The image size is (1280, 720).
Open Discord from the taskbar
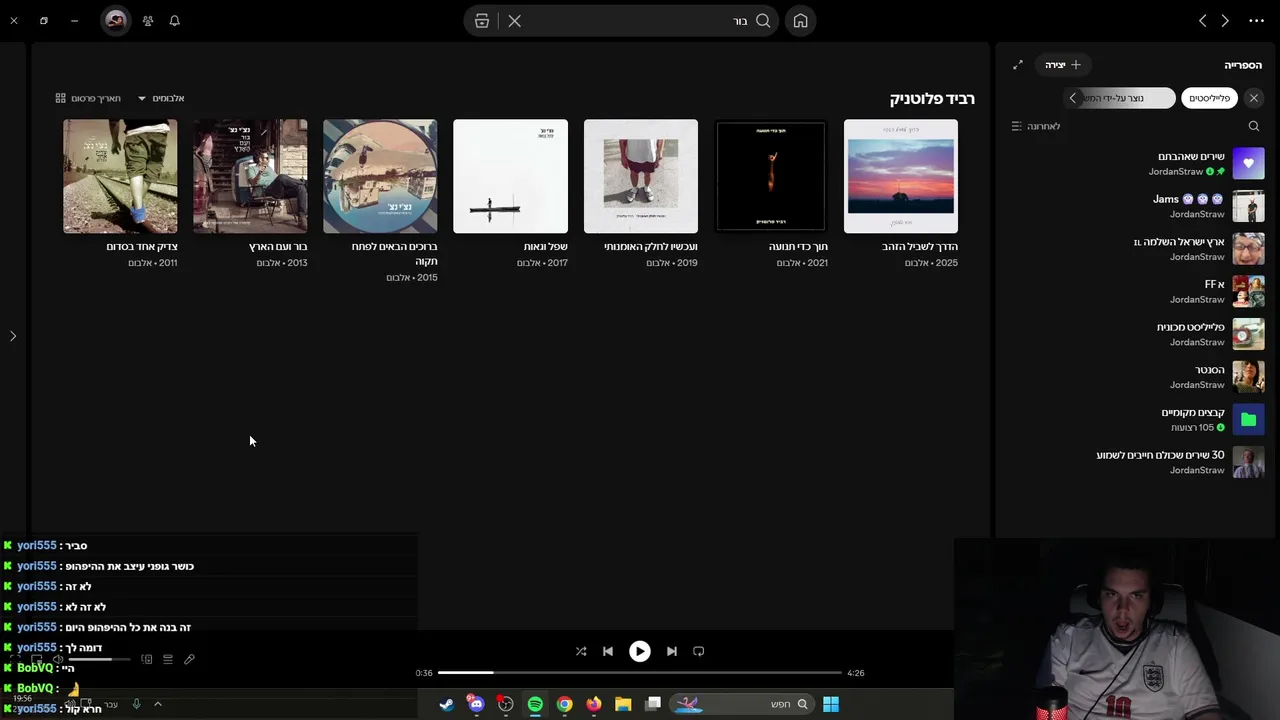tap(476, 704)
